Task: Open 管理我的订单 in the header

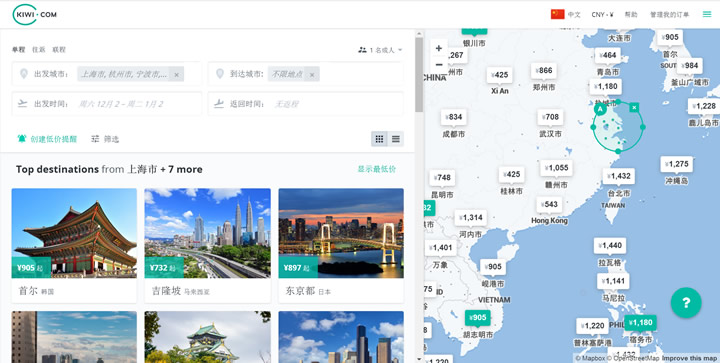Action: pos(669,15)
